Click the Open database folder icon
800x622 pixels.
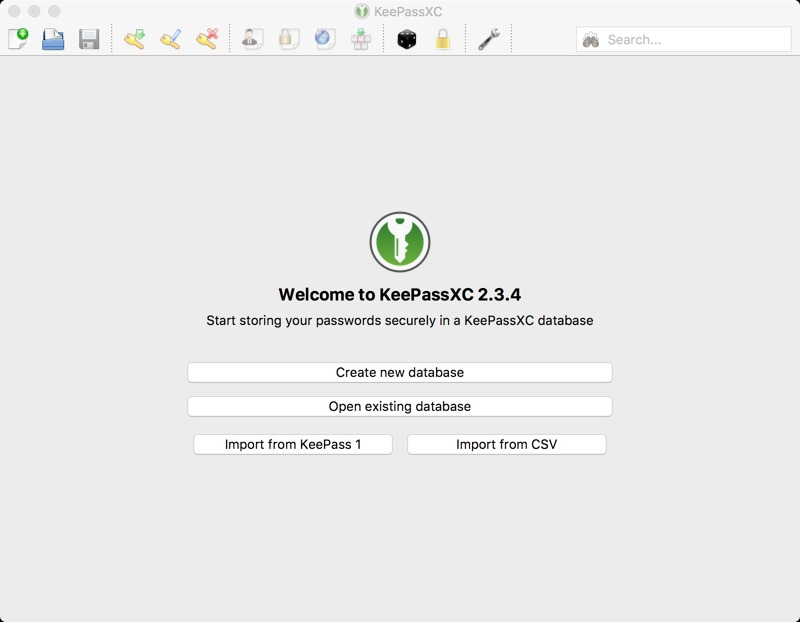(x=53, y=39)
